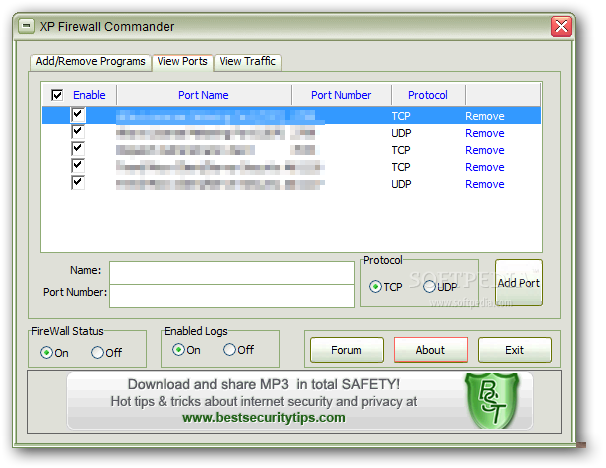Sort by the Port Number column header

pyautogui.click(x=341, y=95)
